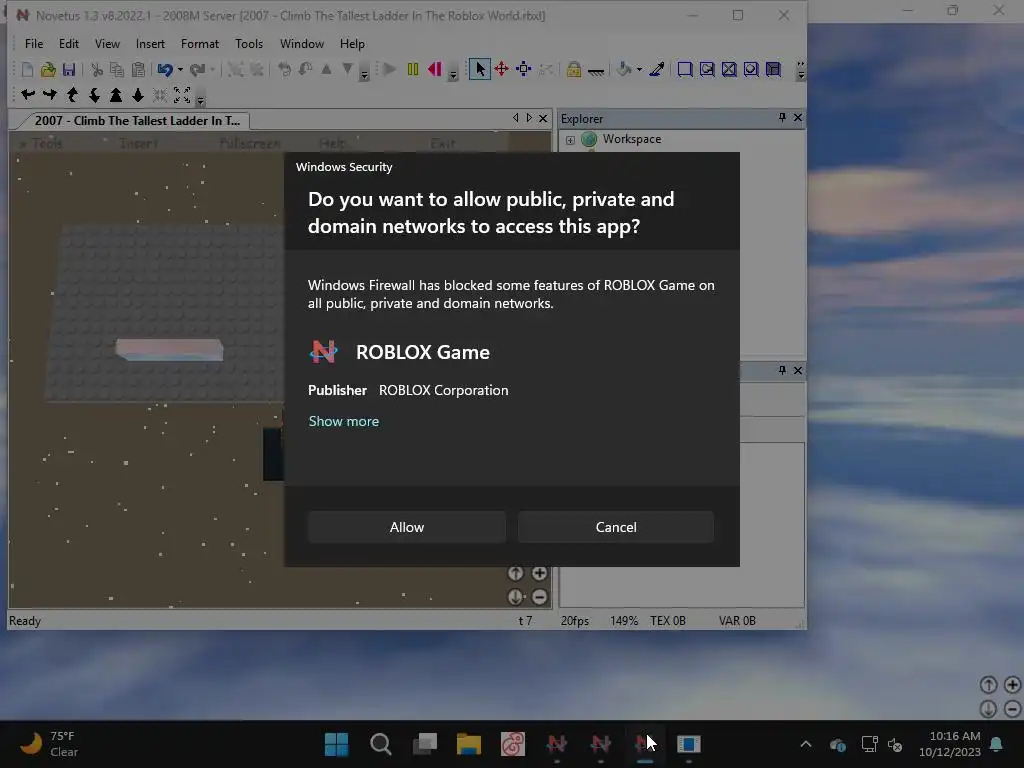This screenshot has width=1024, height=768.
Task: Click the viewport zoom-in plus button
Action: (539, 573)
